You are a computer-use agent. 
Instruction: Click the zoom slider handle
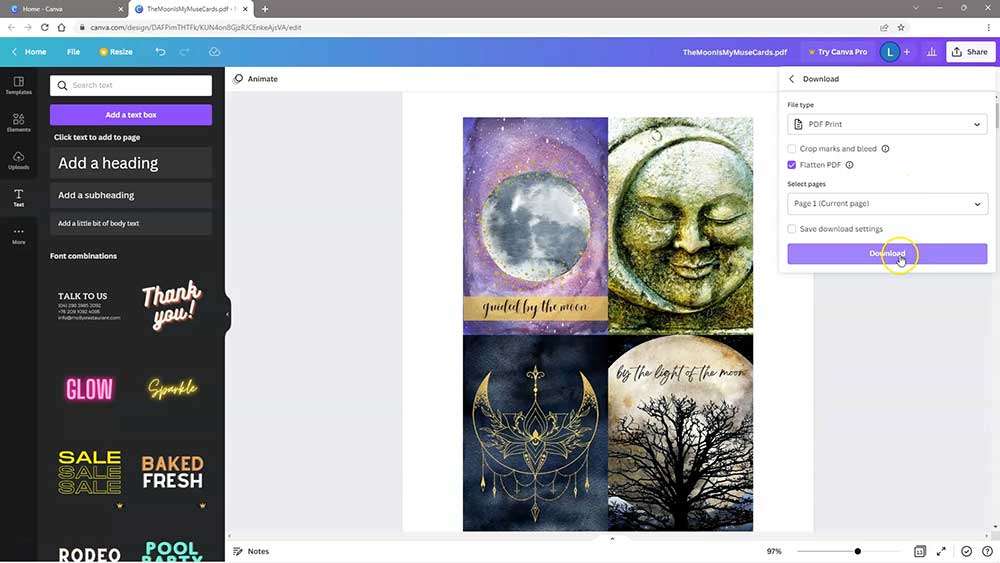coord(858,551)
